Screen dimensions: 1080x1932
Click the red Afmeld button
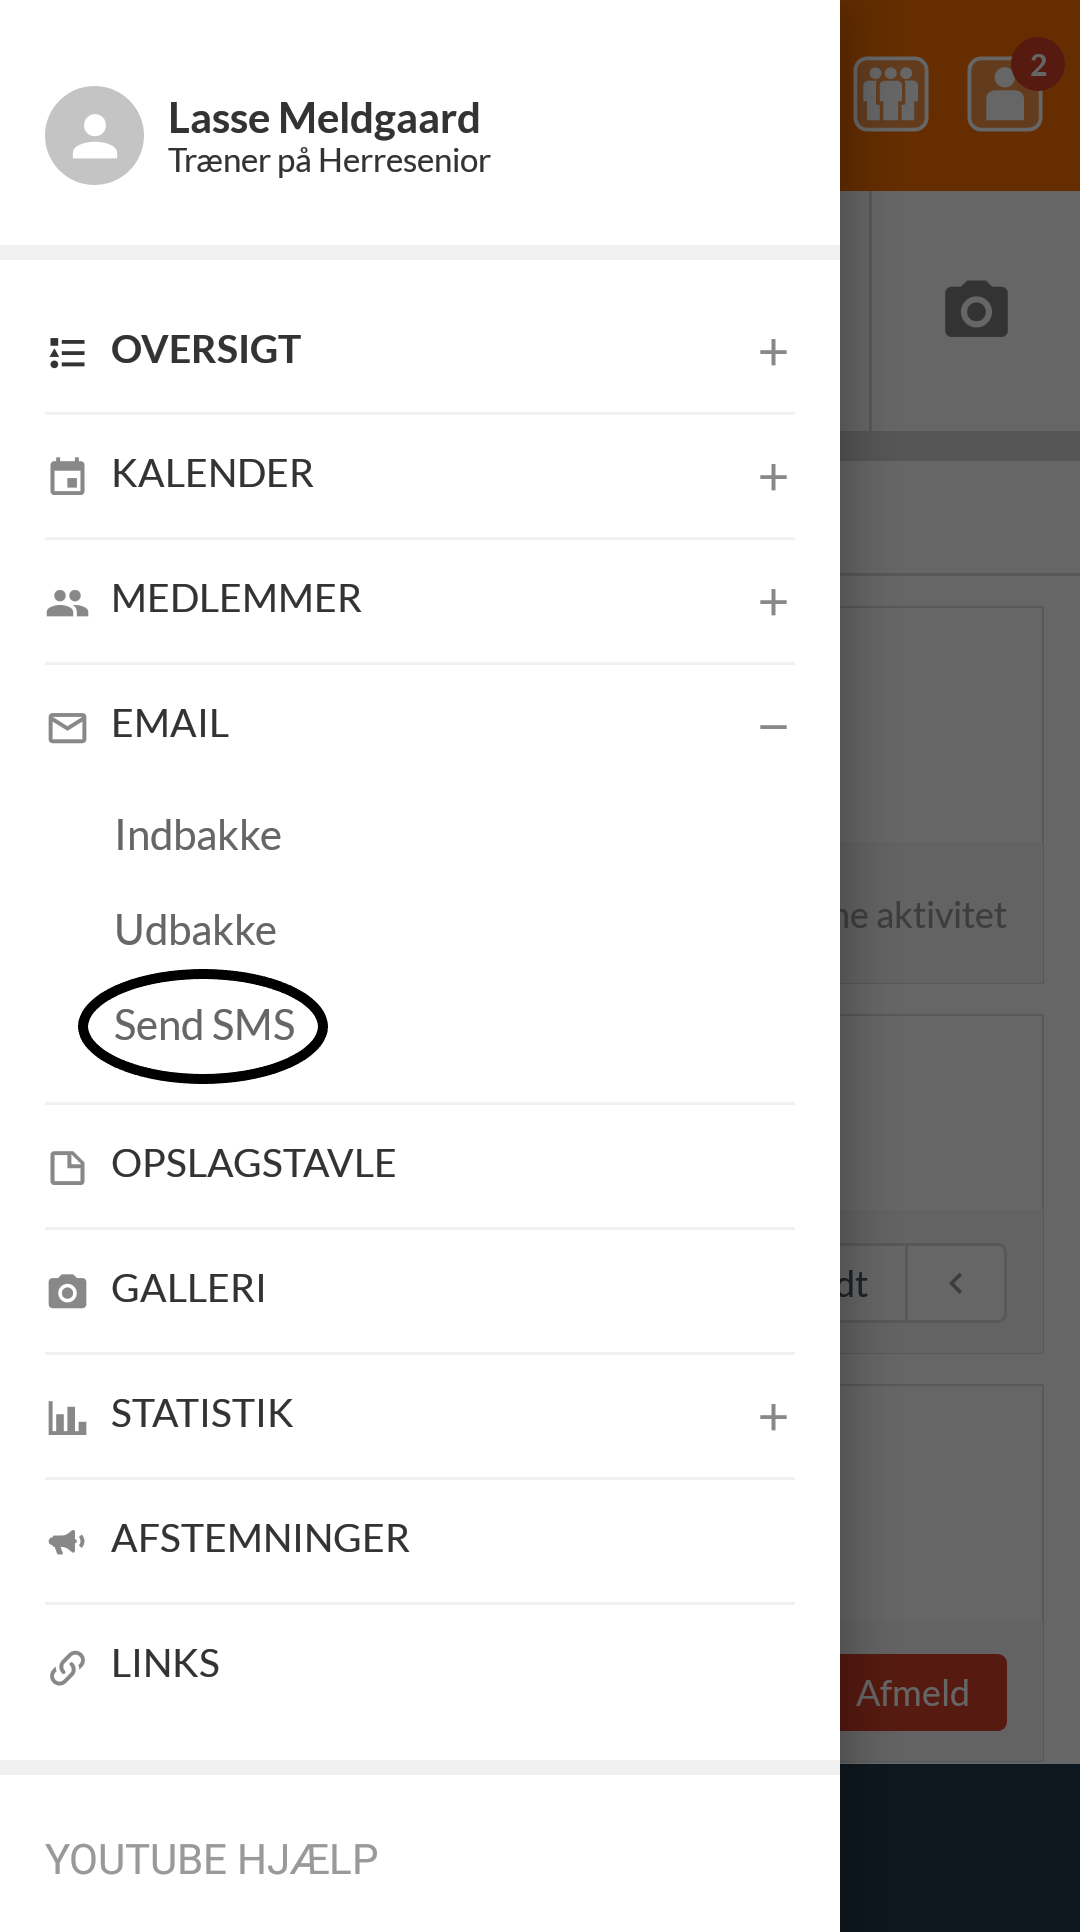922,1693
